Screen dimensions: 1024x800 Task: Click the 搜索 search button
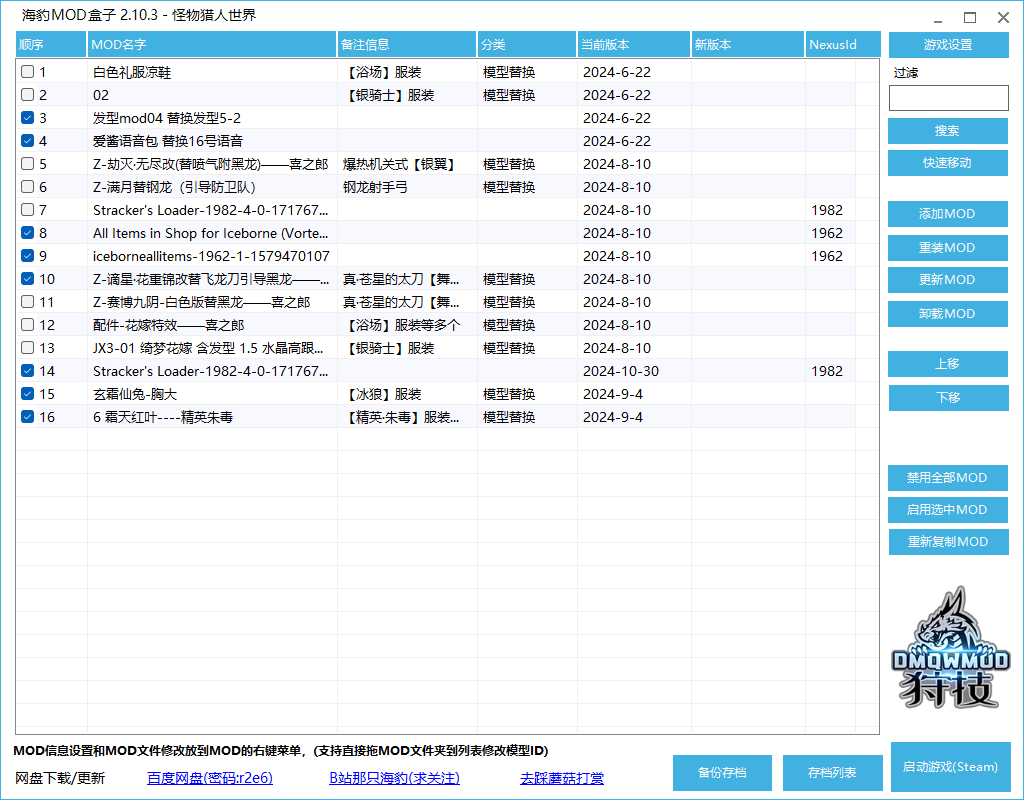pos(948,131)
